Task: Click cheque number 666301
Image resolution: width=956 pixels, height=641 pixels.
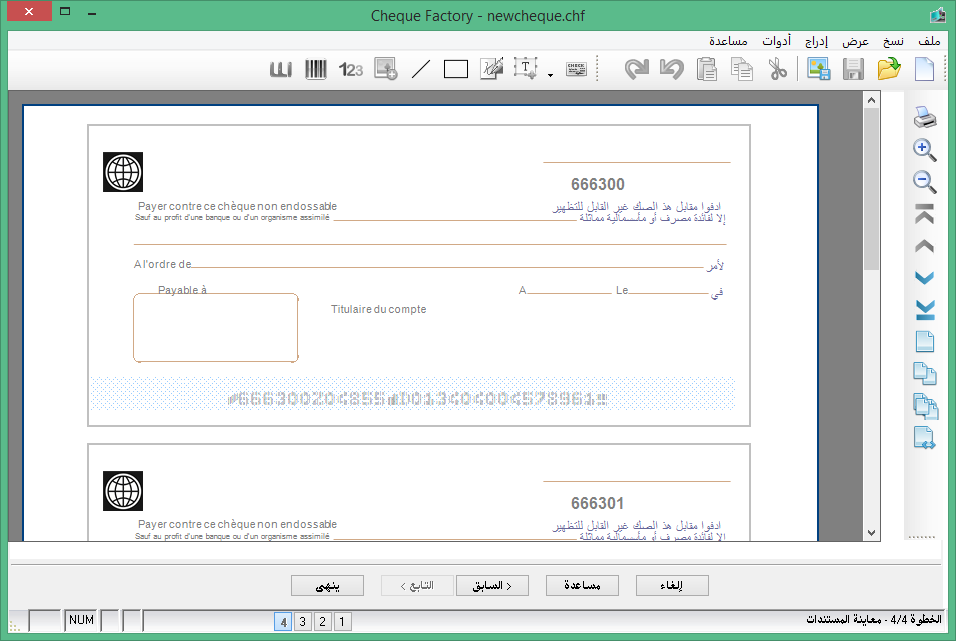Action: [598, 503]
